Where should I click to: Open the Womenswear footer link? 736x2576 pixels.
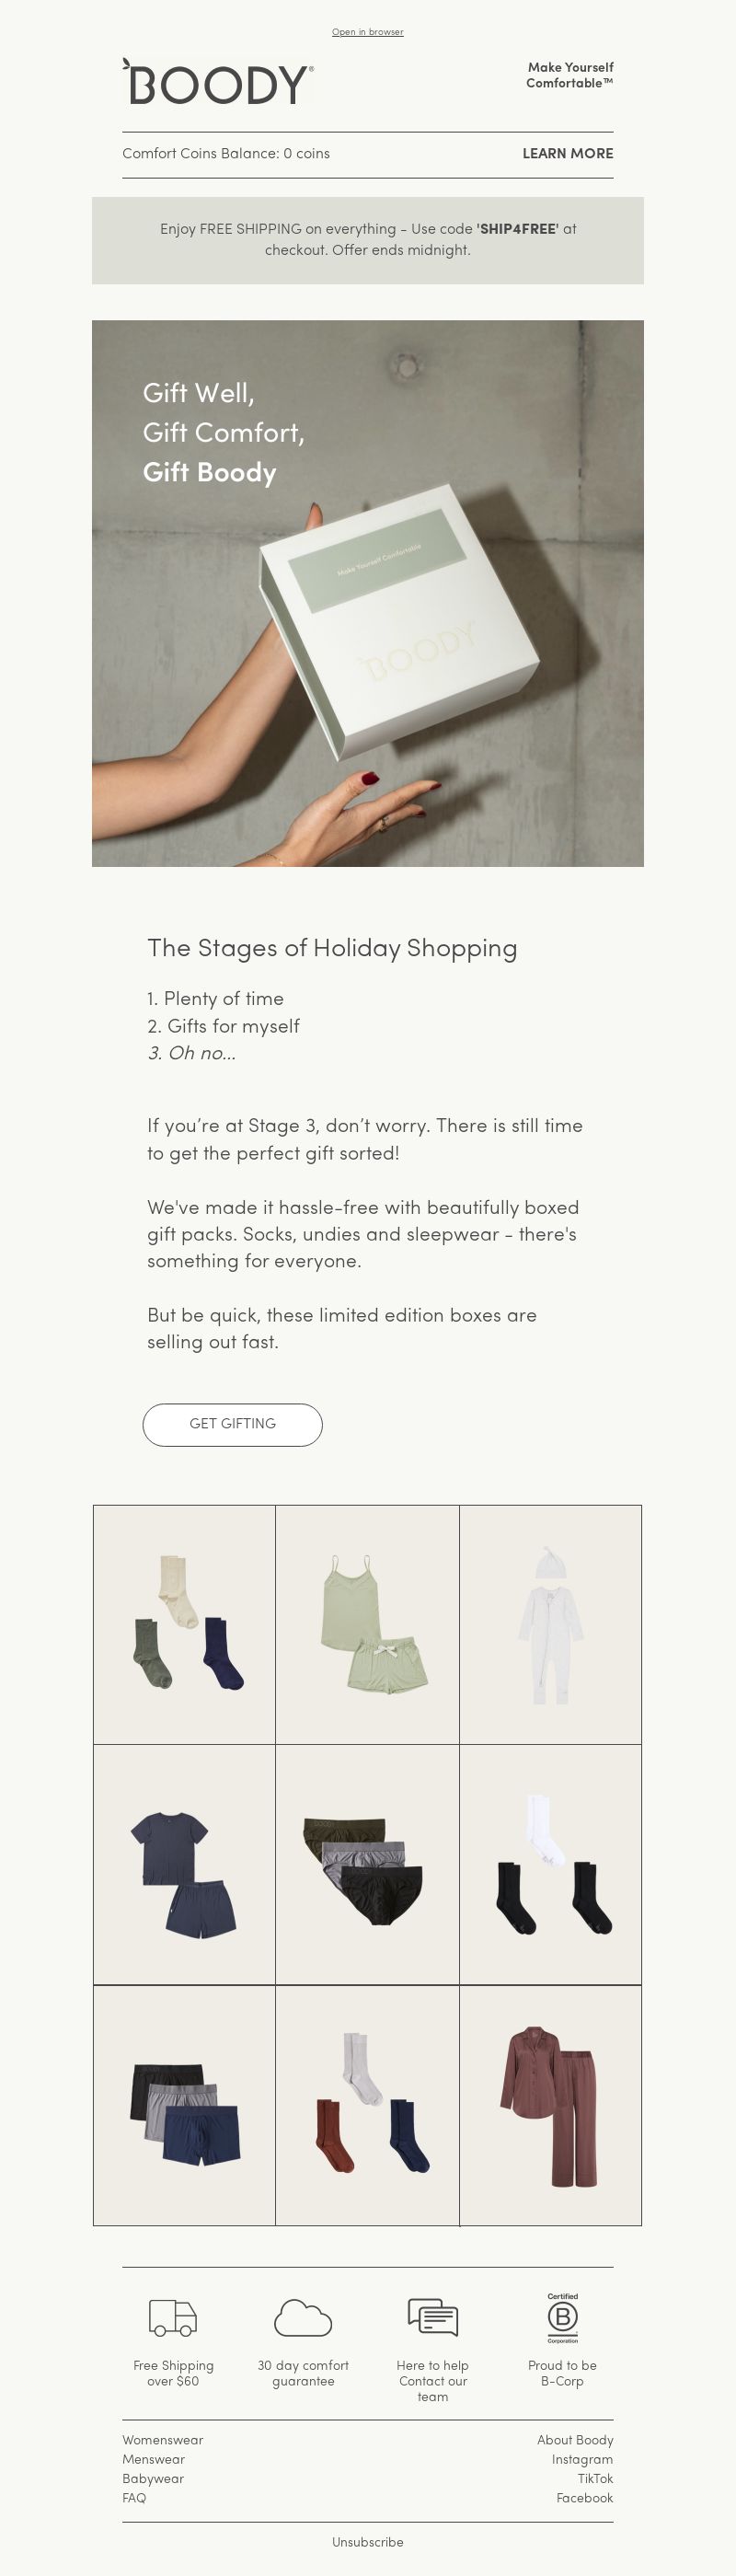[x=163, y=2440]
